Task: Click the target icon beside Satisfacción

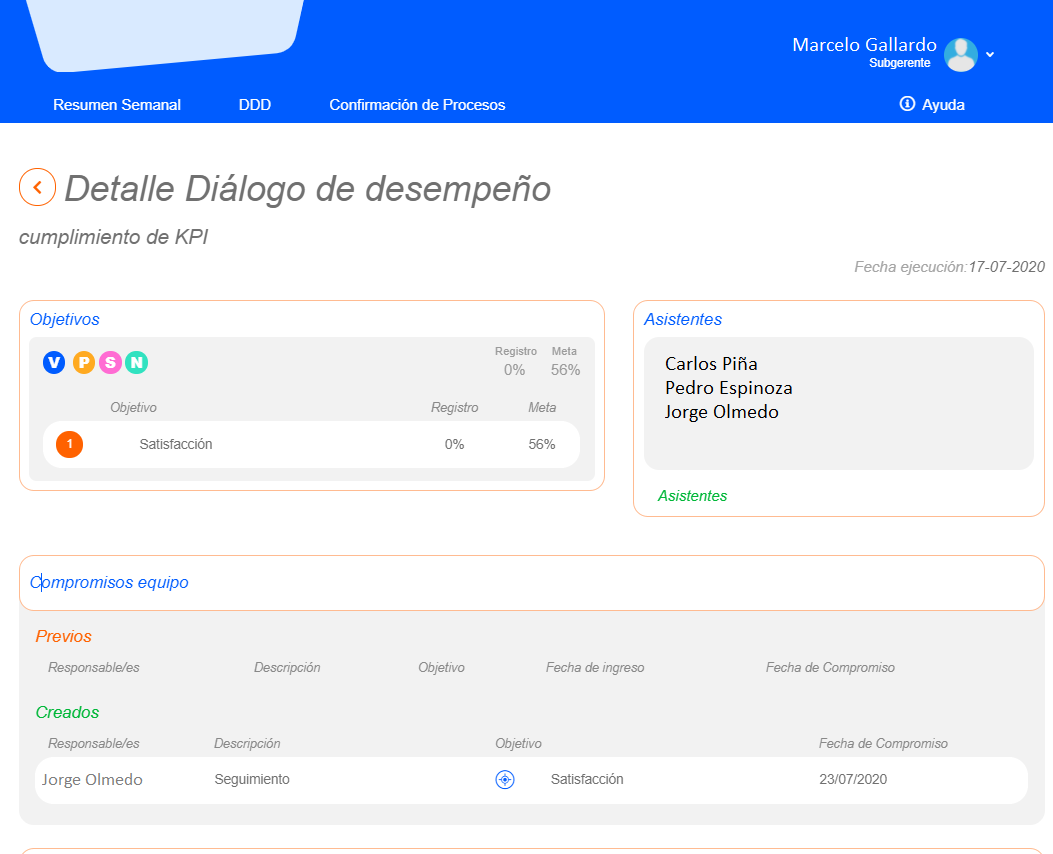Action: point(505,779)
